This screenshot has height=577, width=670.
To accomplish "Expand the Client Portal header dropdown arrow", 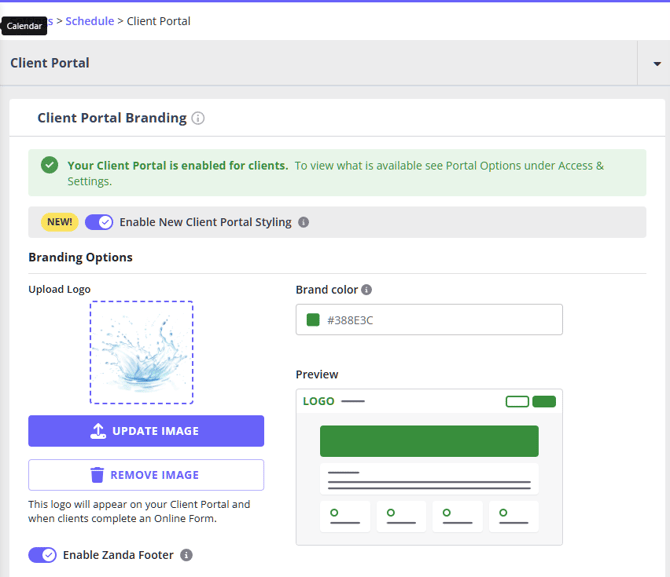I will [x=654, y=64].
